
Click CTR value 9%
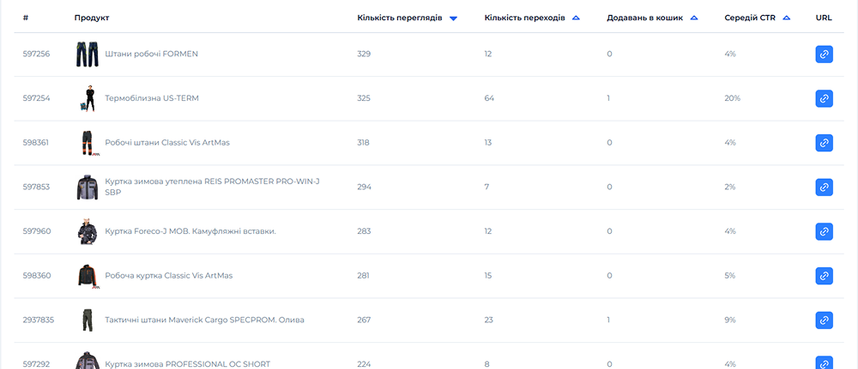(x=730, y=320)
